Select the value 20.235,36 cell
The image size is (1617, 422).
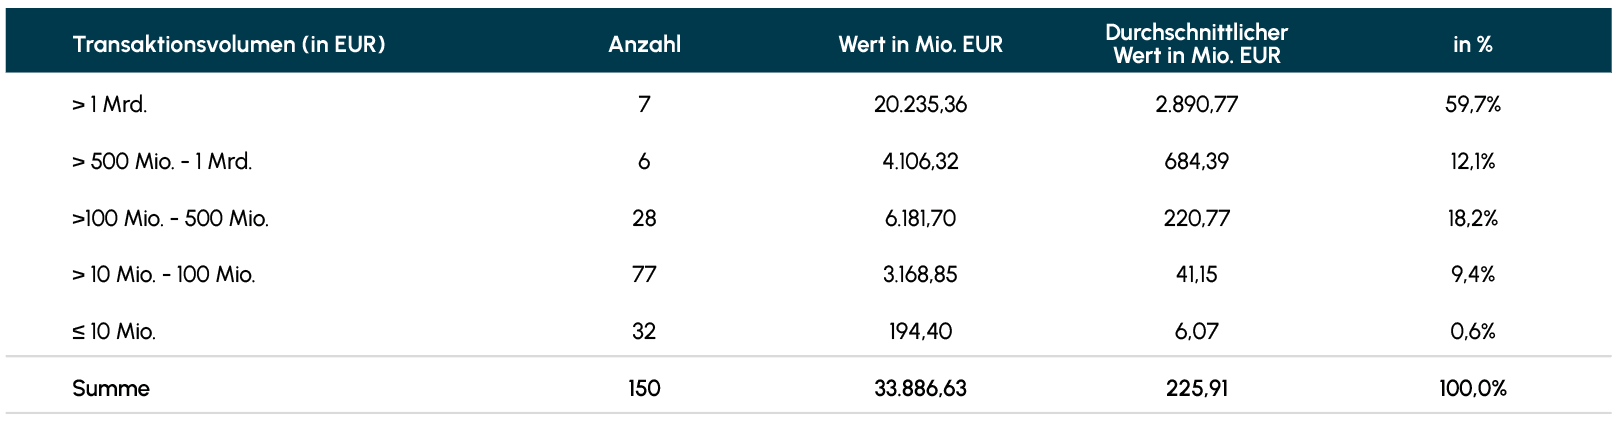click(920, 104)
